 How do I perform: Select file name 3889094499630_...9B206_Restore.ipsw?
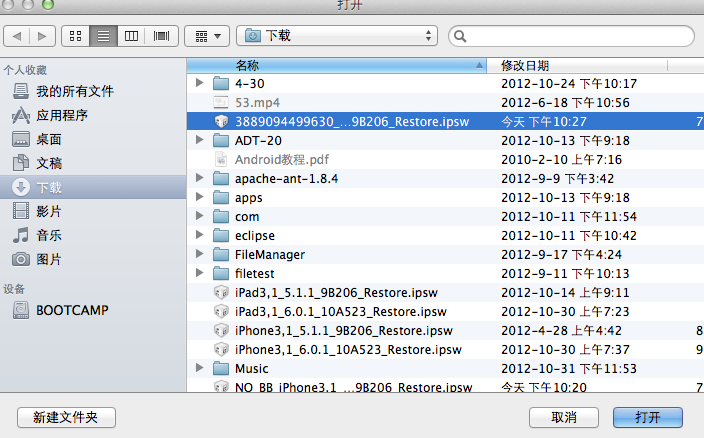click(x=352, y=122)
